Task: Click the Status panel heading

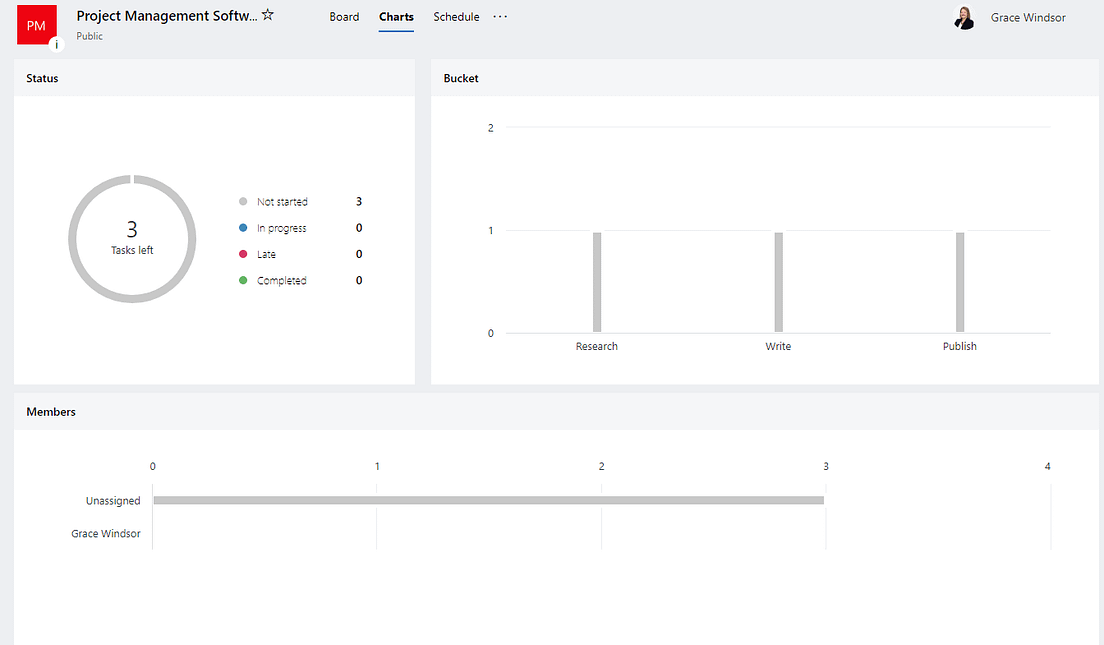Action: 42,78
